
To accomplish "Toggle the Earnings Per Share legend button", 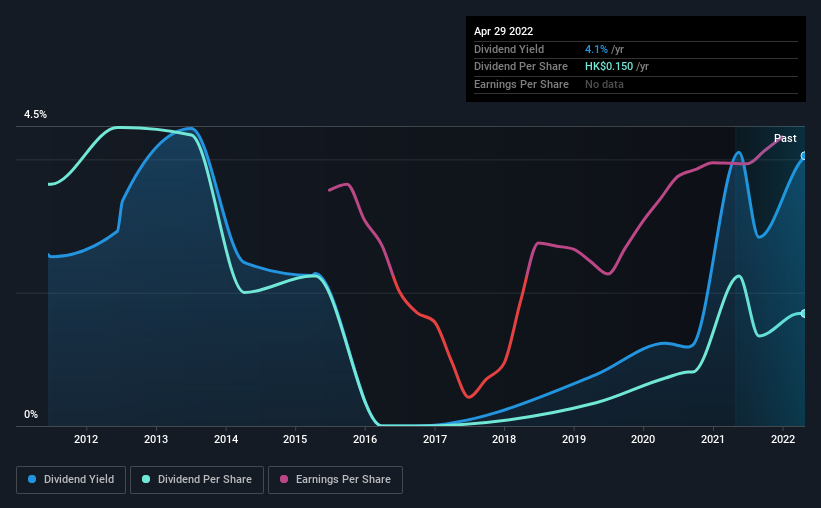I will point(335,480).
